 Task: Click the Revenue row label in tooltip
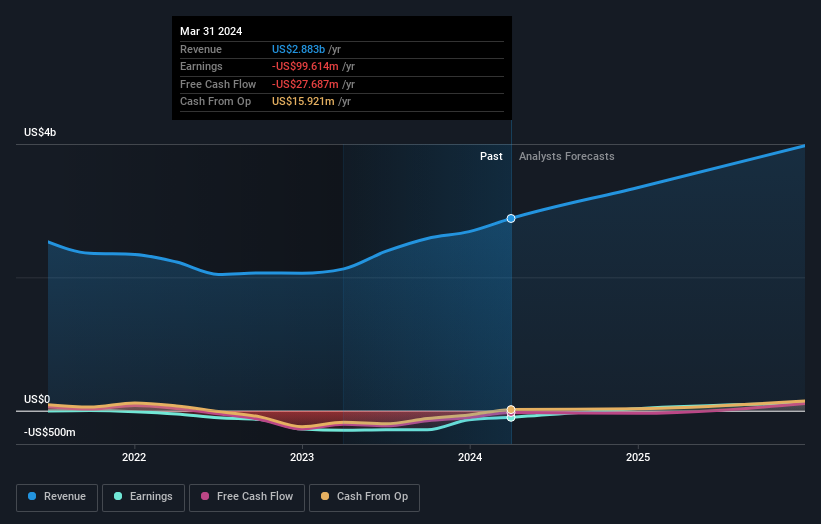(201, 49)
